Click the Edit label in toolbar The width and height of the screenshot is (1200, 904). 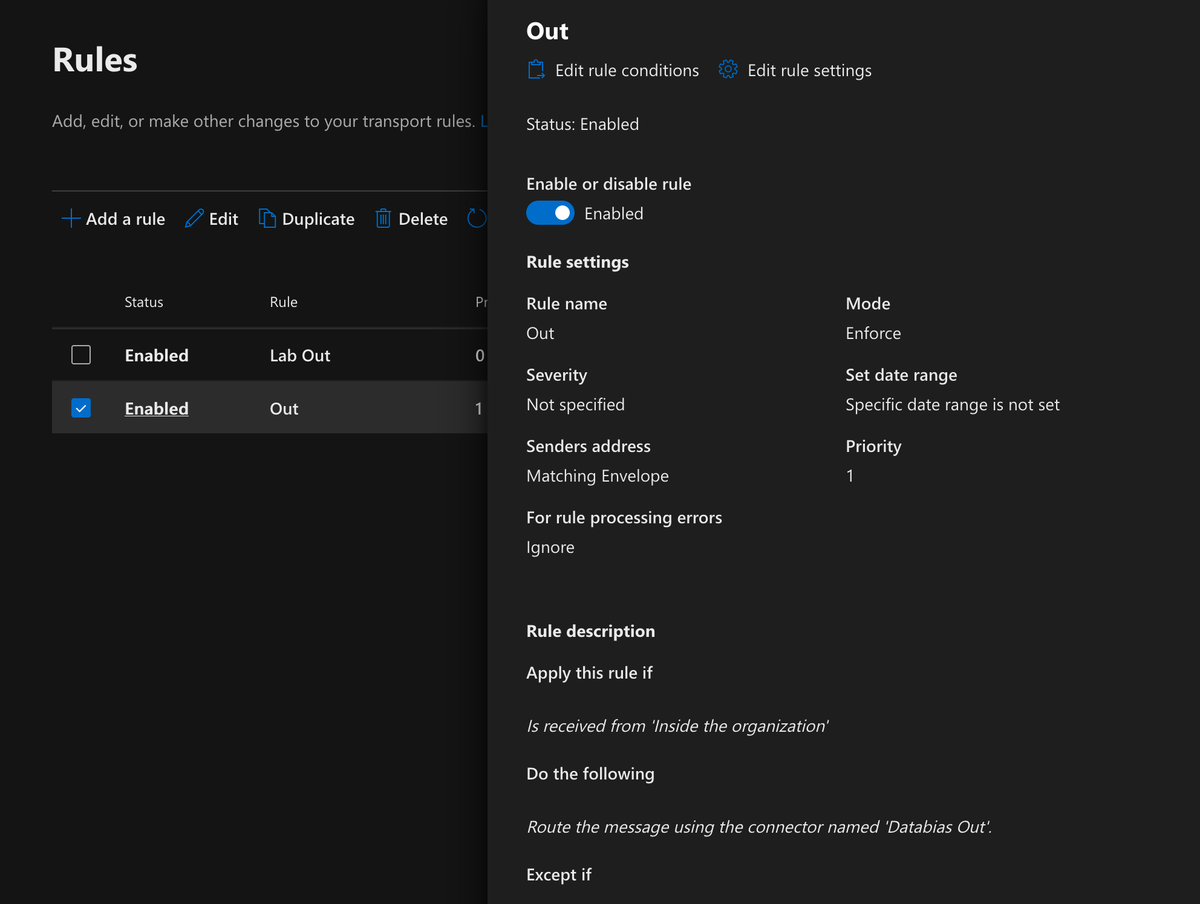click(223, 219)
